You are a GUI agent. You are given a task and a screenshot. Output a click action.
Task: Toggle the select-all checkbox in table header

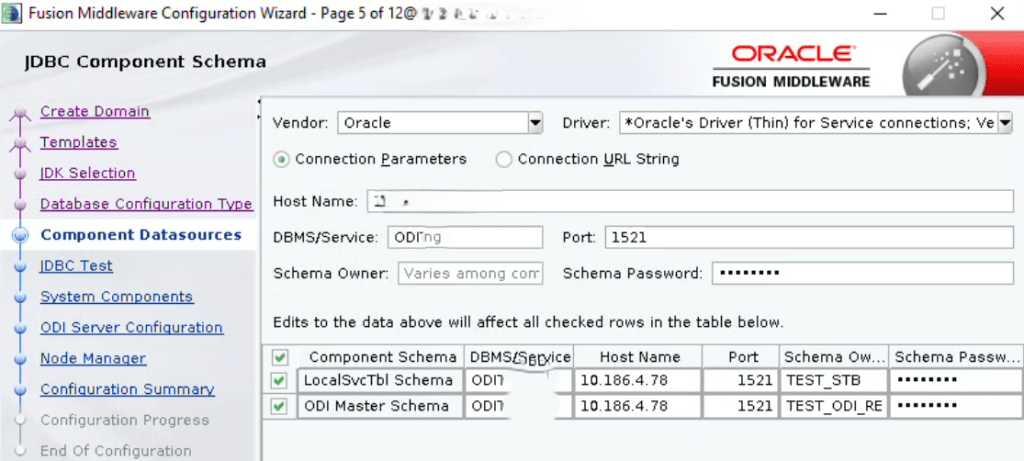[279, 357]
